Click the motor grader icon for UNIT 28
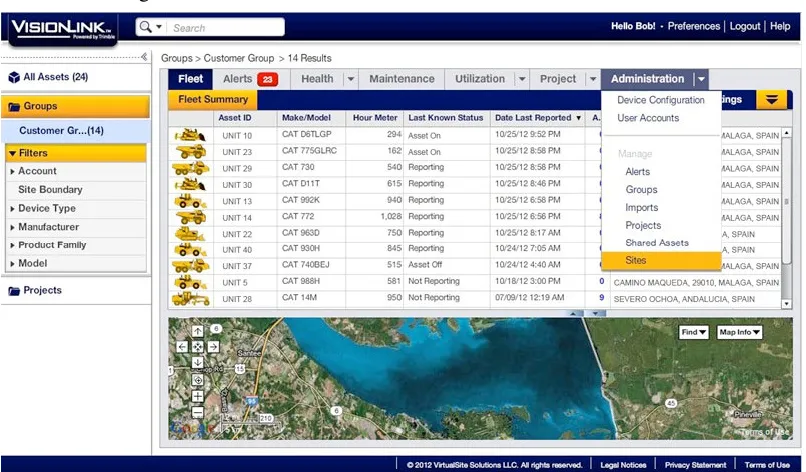The height and width of the screenshot is (472, 806). coord(190,299)
